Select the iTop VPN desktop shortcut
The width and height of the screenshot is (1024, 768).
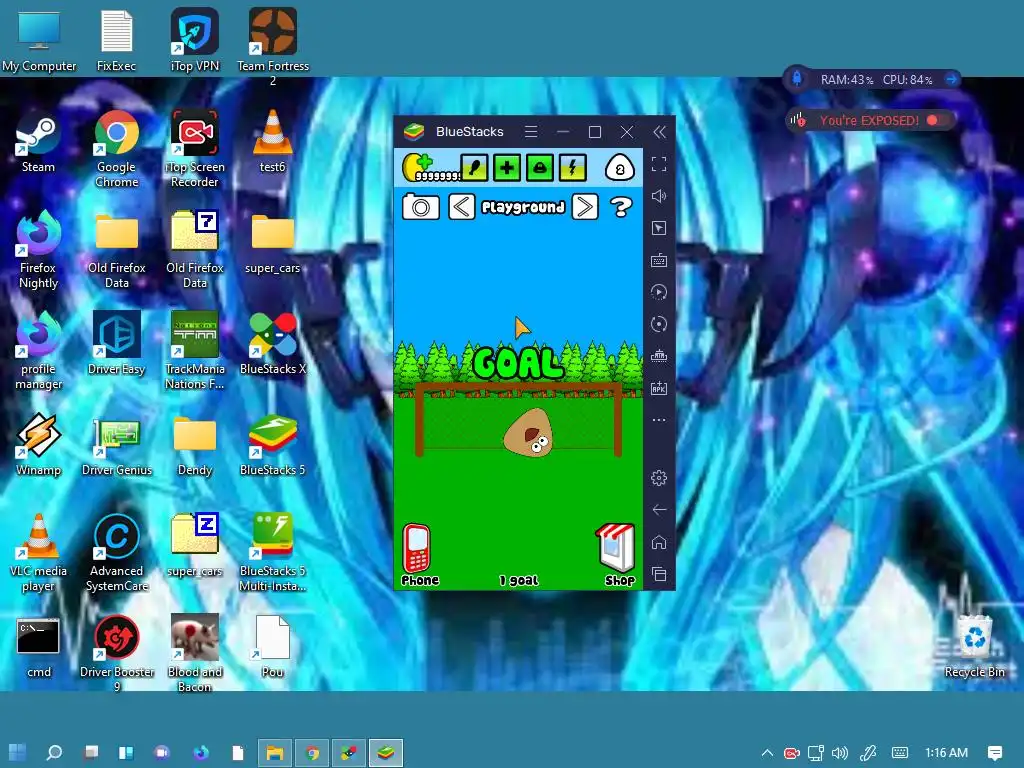tap(195, 40)
